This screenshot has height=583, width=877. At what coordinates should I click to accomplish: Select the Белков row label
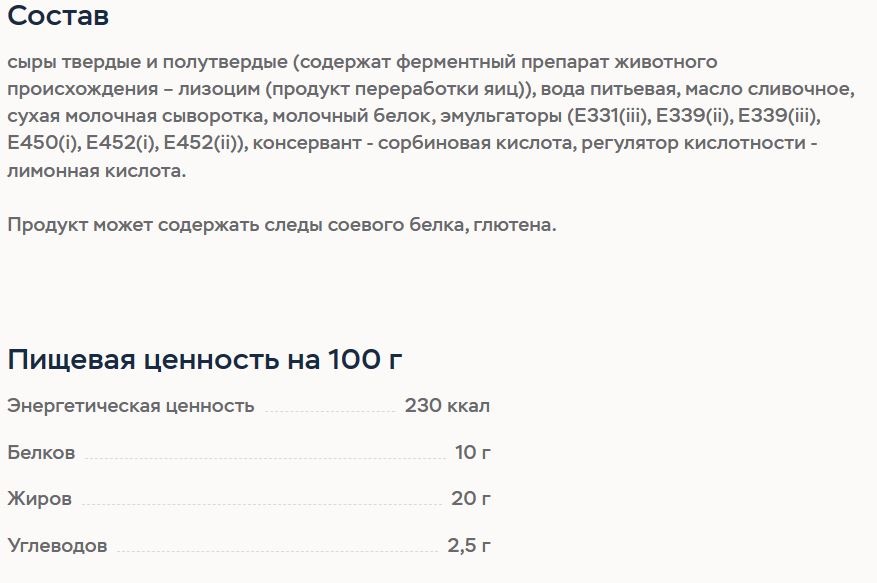click(41, 452)
